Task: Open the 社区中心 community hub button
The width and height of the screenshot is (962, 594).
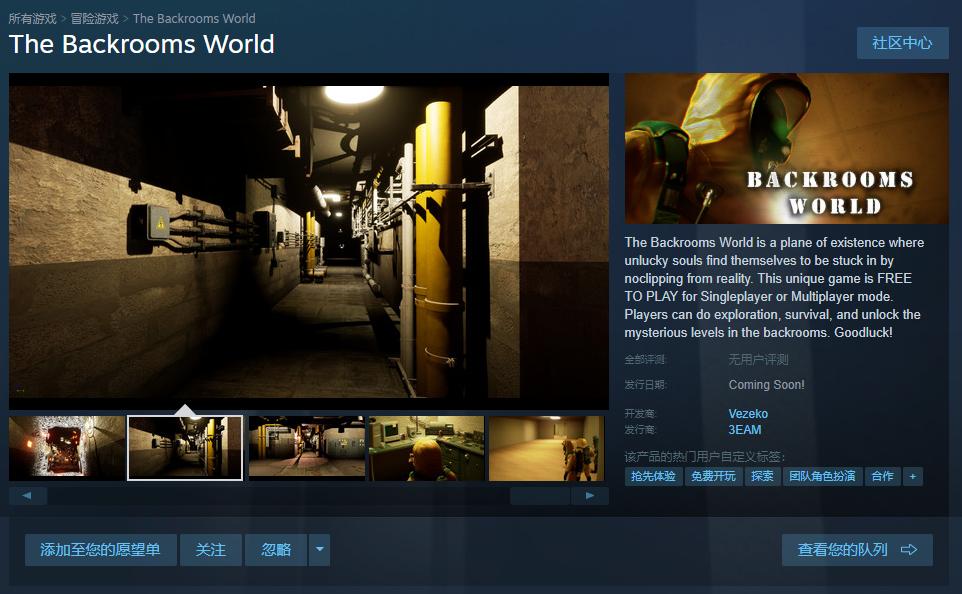Action: pyautogui.click(x=902, y=43)
